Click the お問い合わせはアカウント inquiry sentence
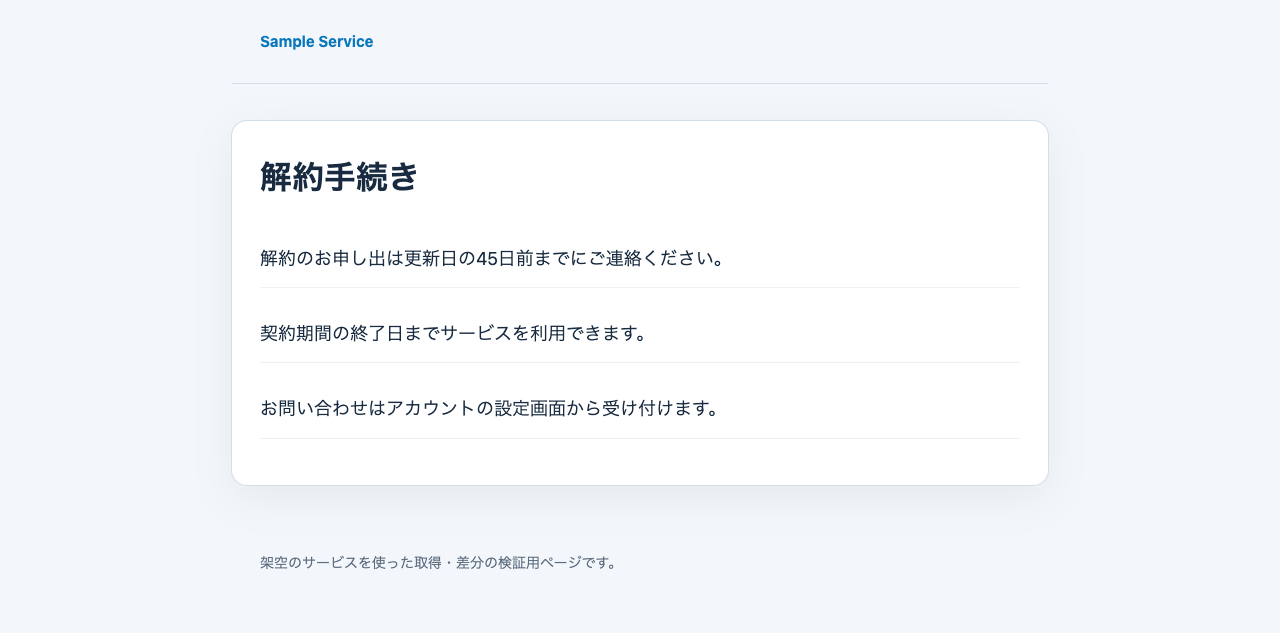 (491, 408)
